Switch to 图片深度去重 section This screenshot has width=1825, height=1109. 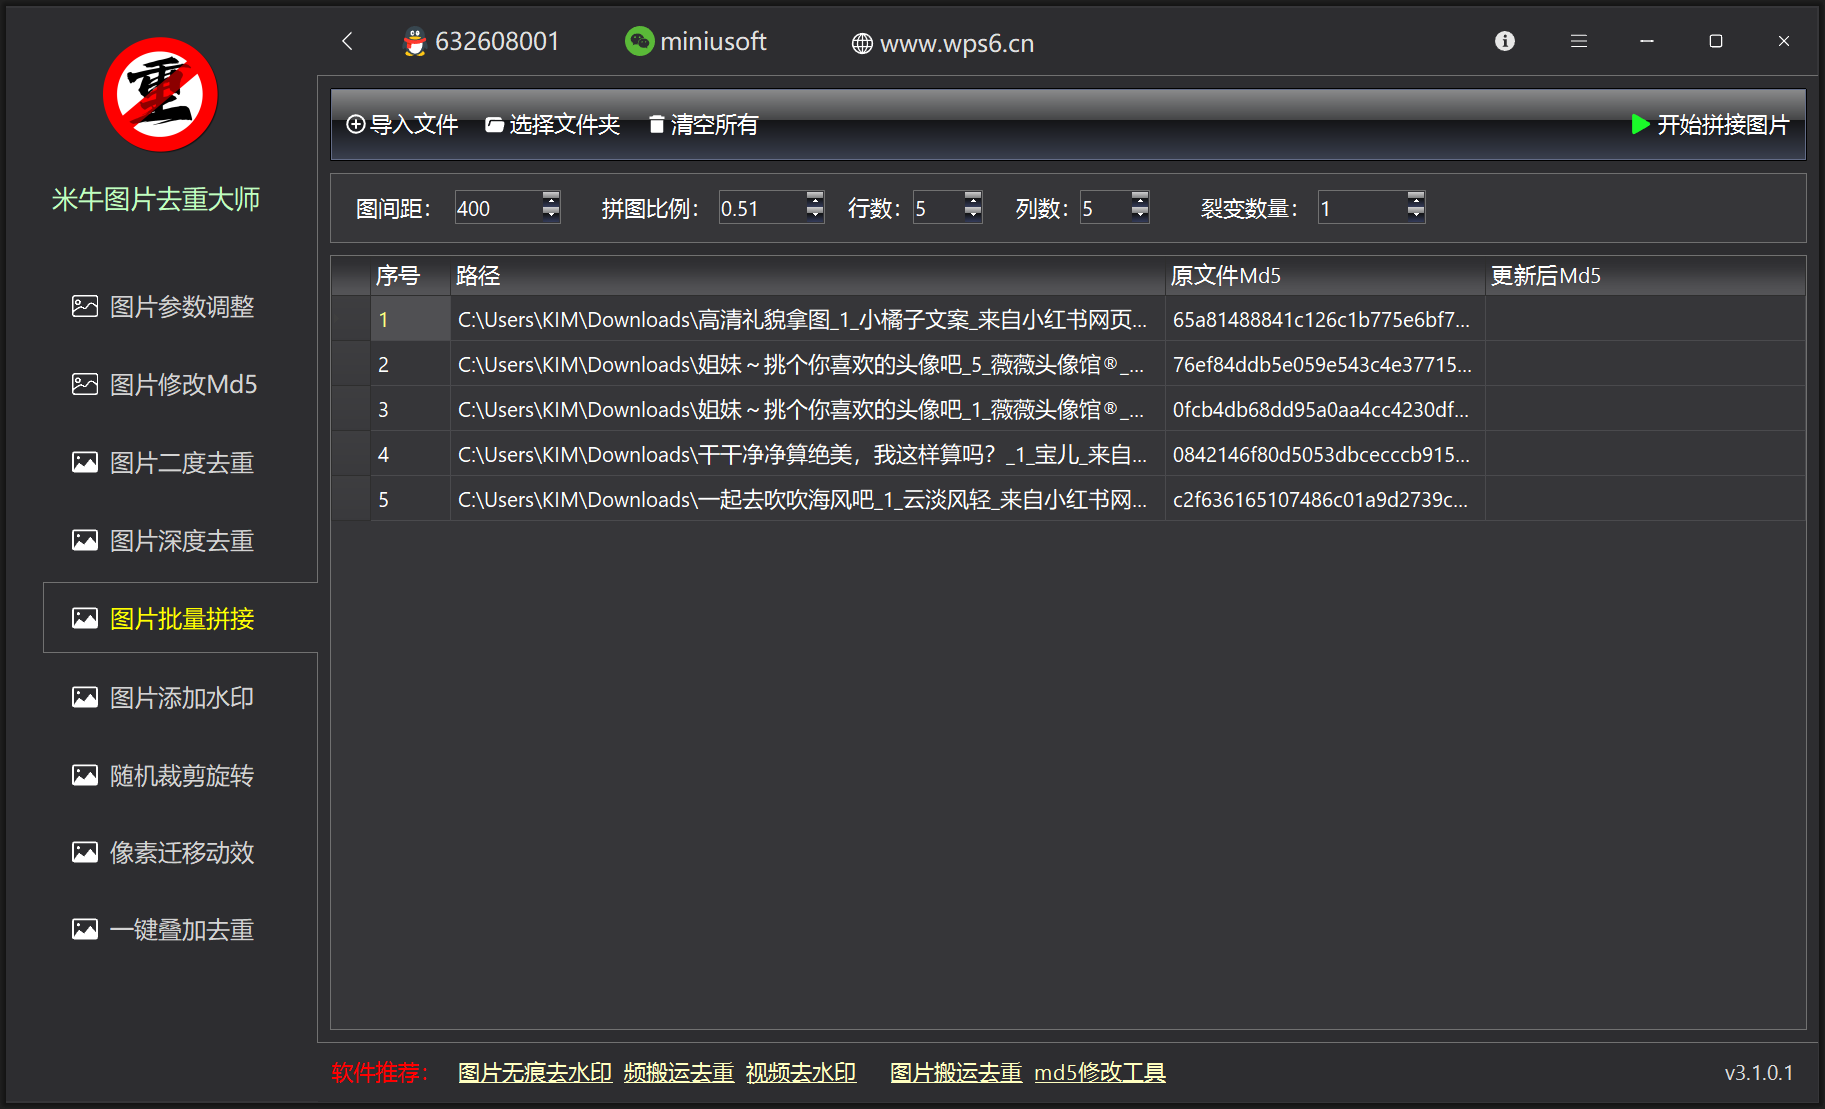181,541
